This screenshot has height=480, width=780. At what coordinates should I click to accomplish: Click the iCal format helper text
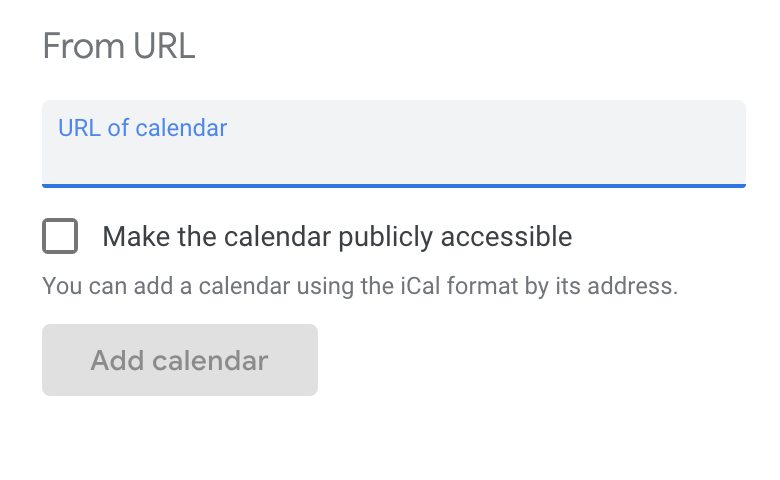[360, 287]
